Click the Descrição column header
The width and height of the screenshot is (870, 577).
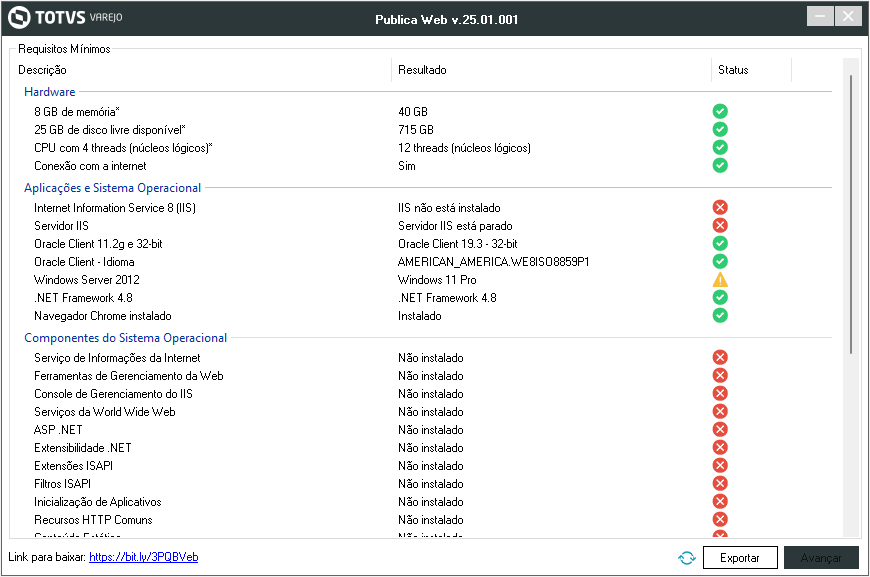[42, 70]
